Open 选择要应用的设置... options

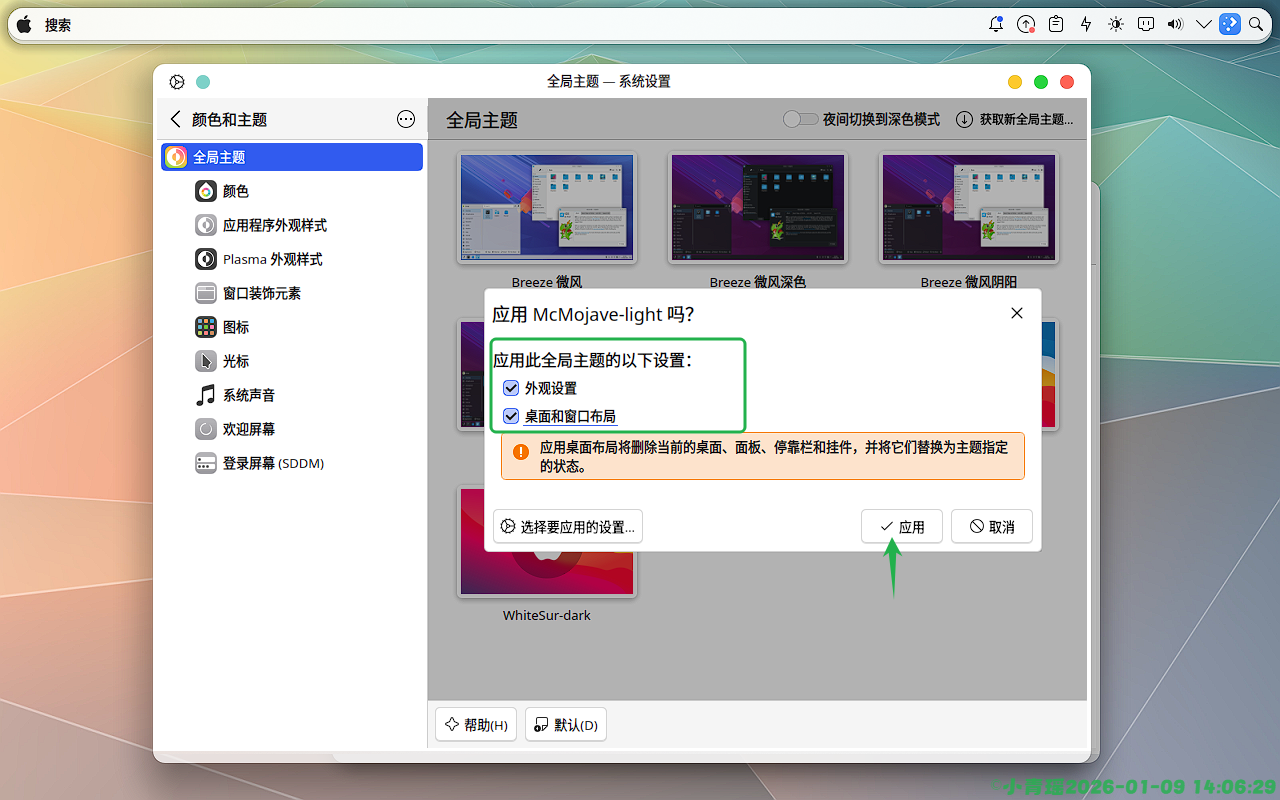(568, 526)
